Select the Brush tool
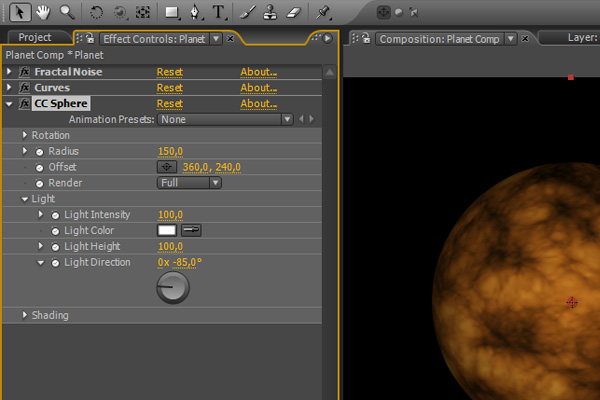This screenshot has height=400, width=600. [x=248, y=12]
